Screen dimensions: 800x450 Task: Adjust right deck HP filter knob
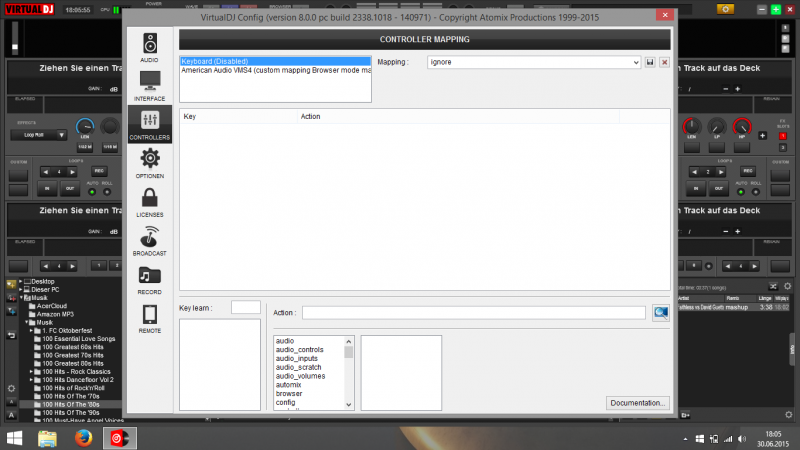click(742, 126)
